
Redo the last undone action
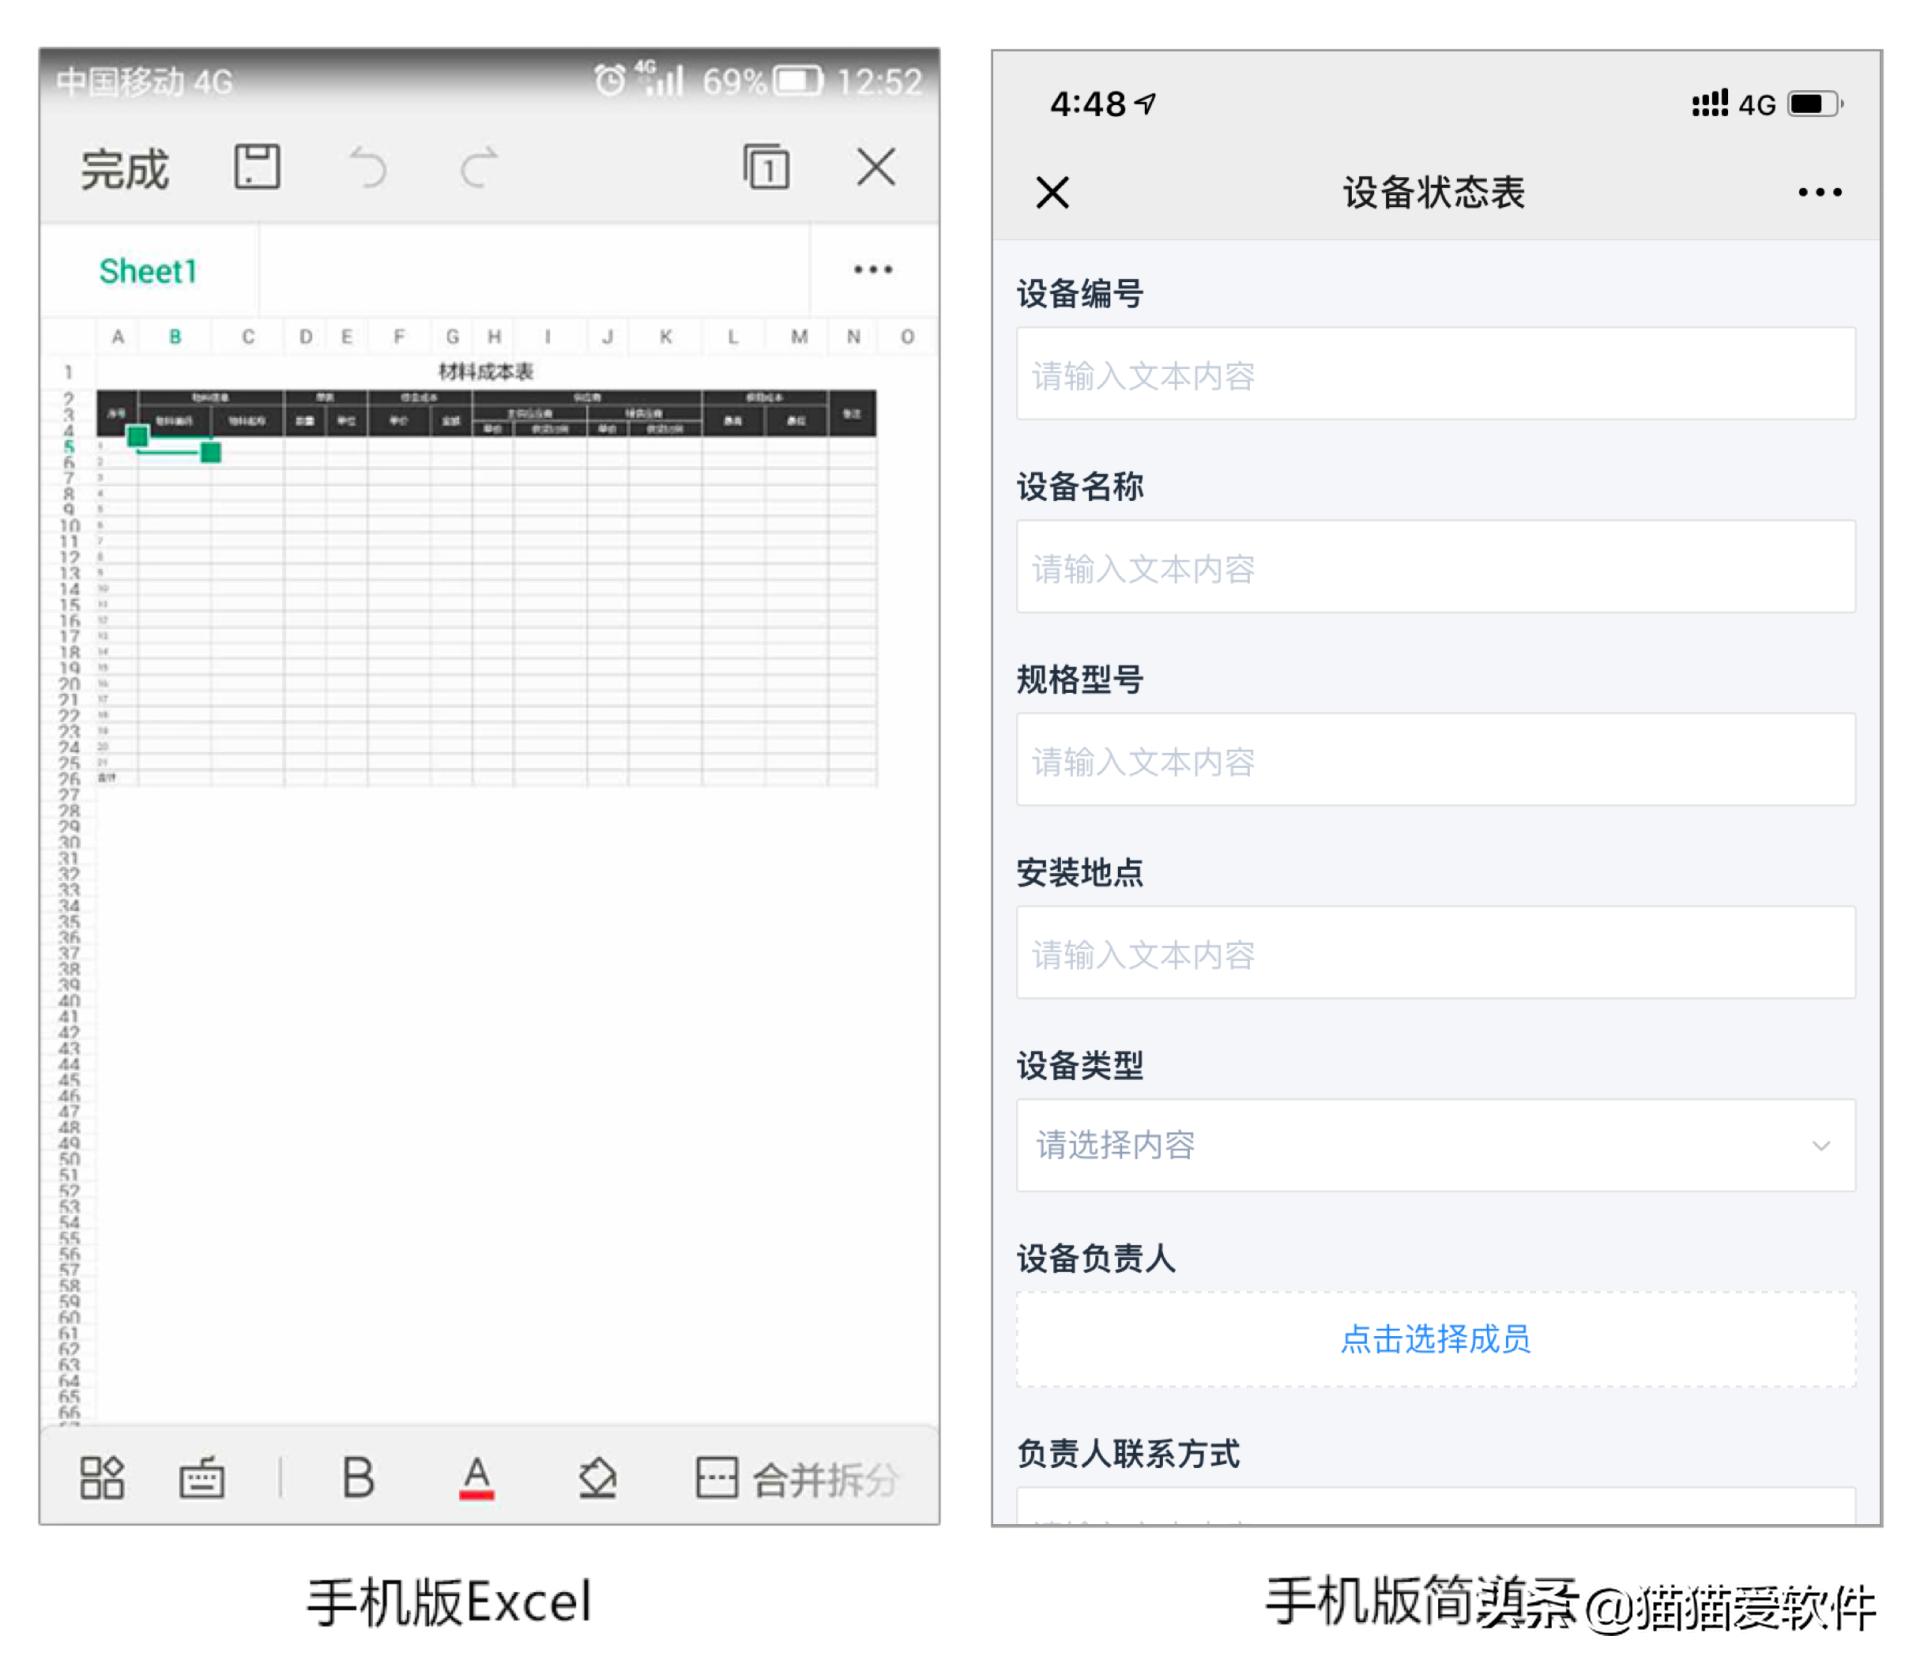(478, 168)
